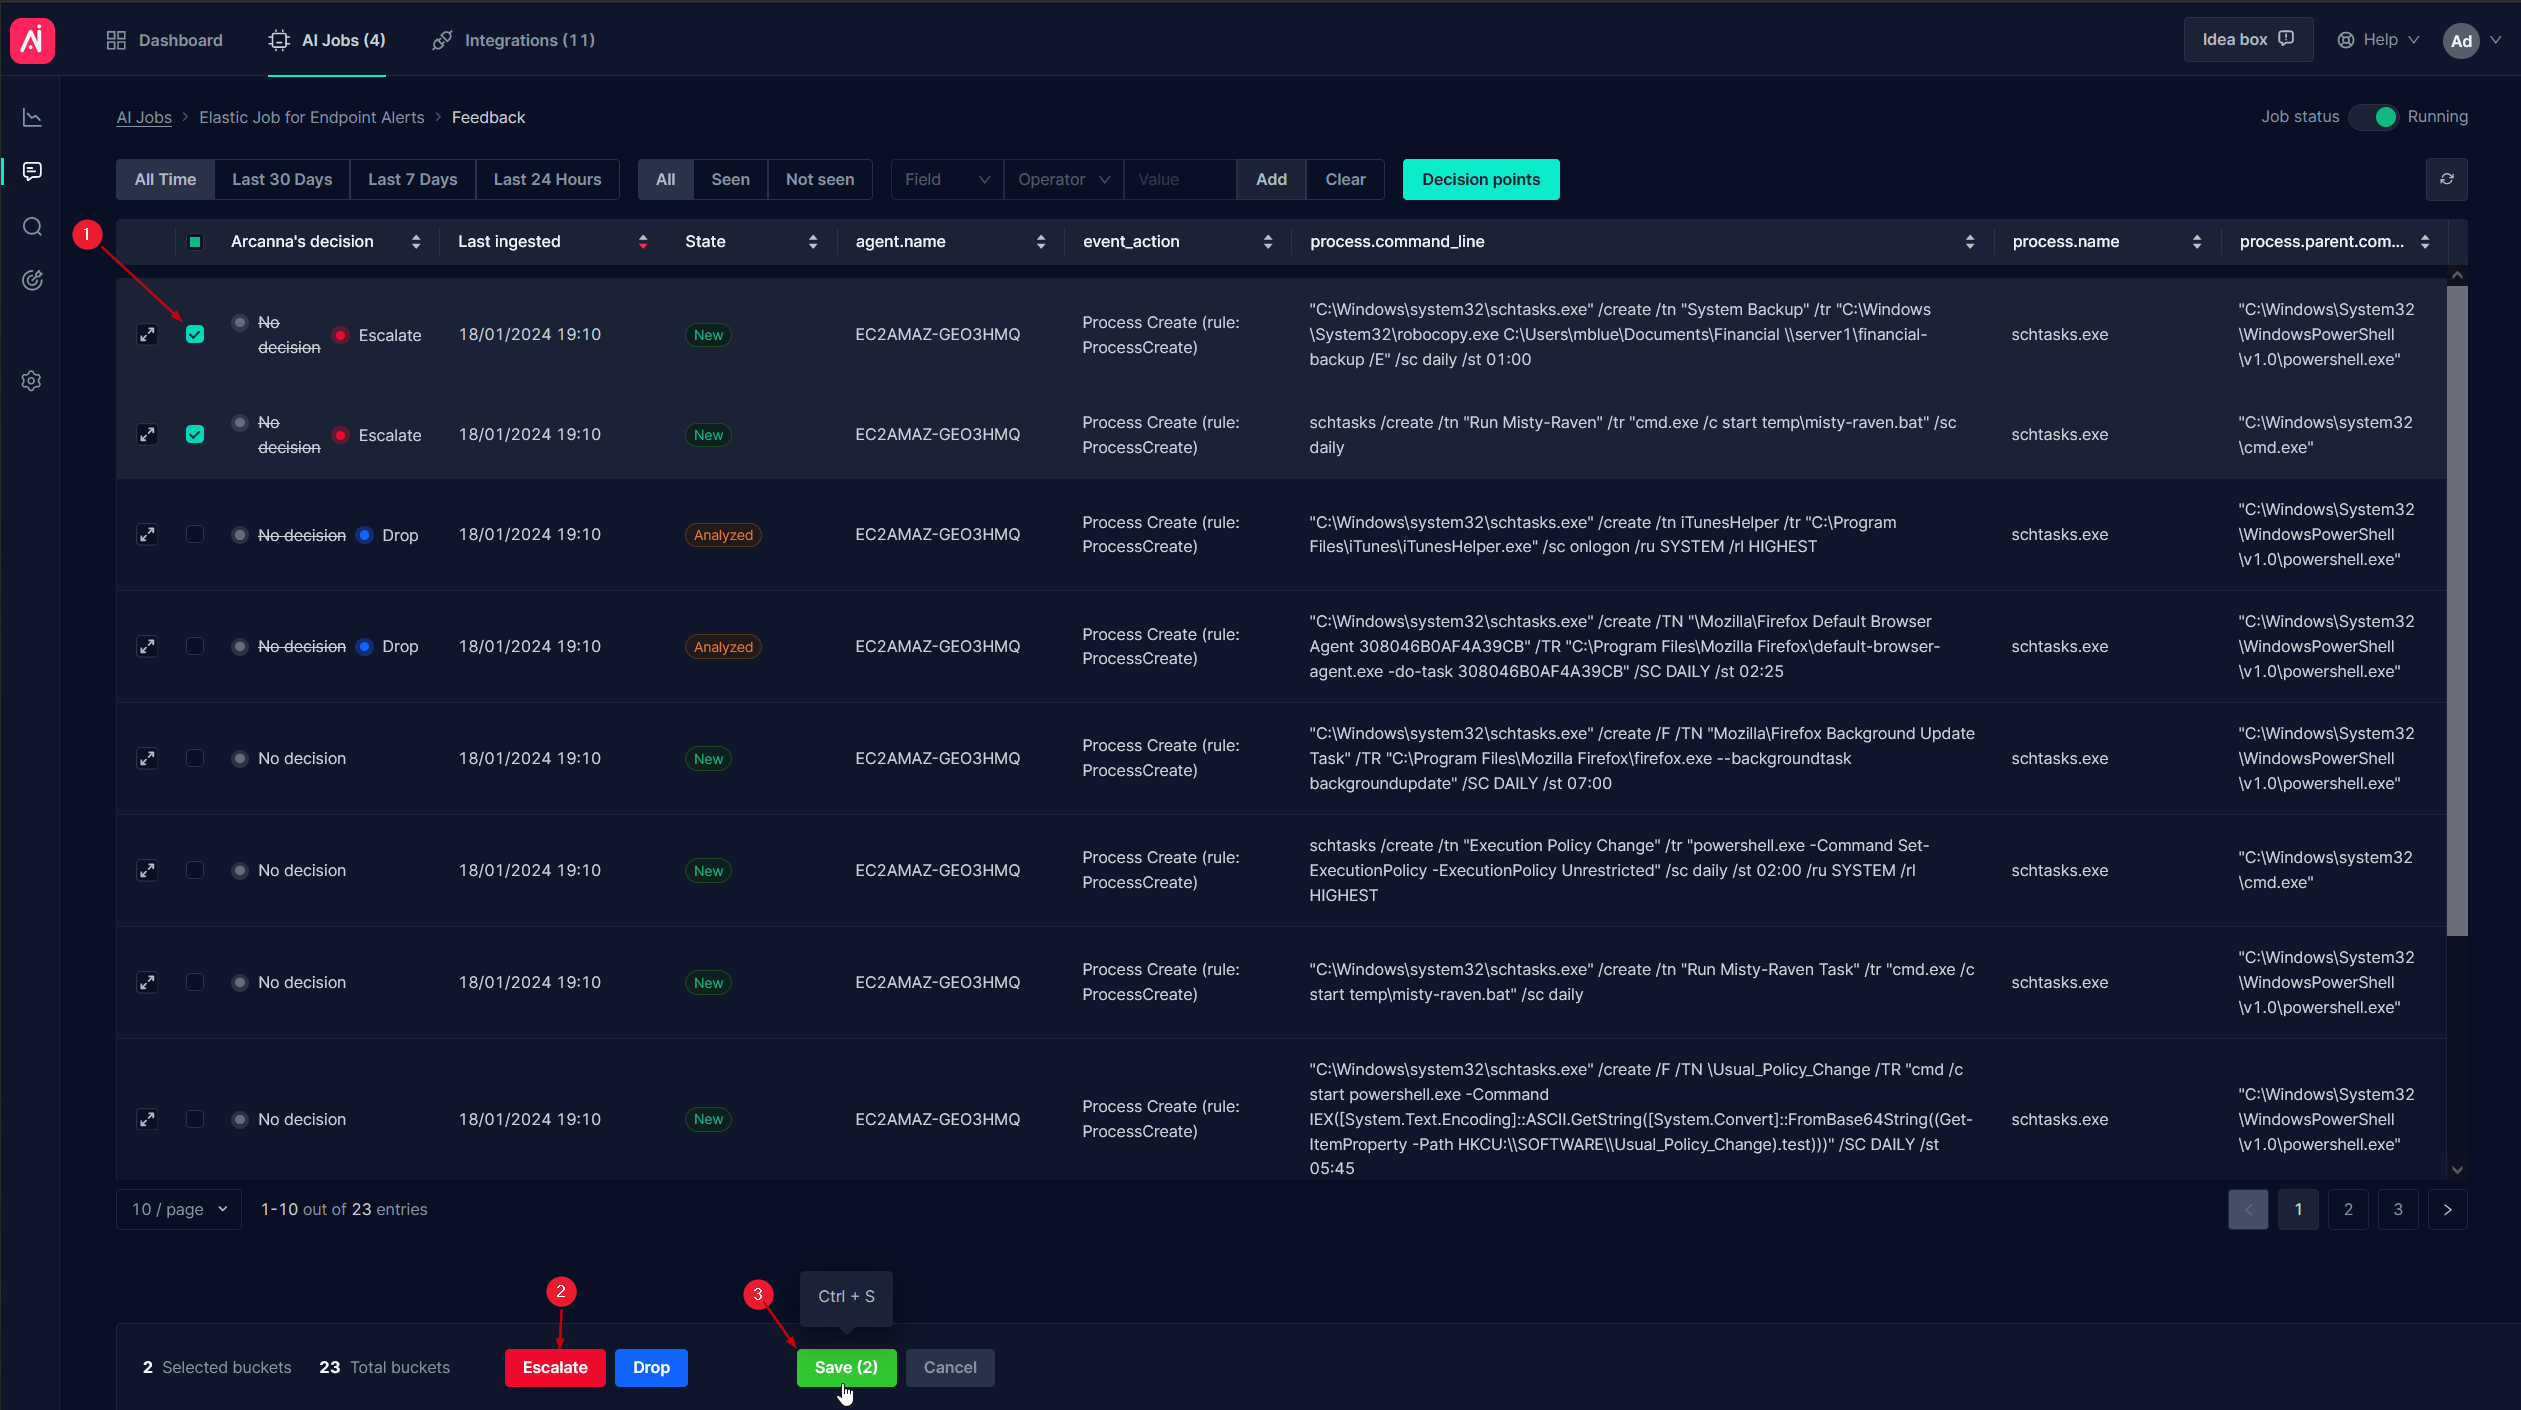Open the settings gear sidebar icon
The height and width of the screenshot is (1410, 2521).
click(x=32, y=381)
